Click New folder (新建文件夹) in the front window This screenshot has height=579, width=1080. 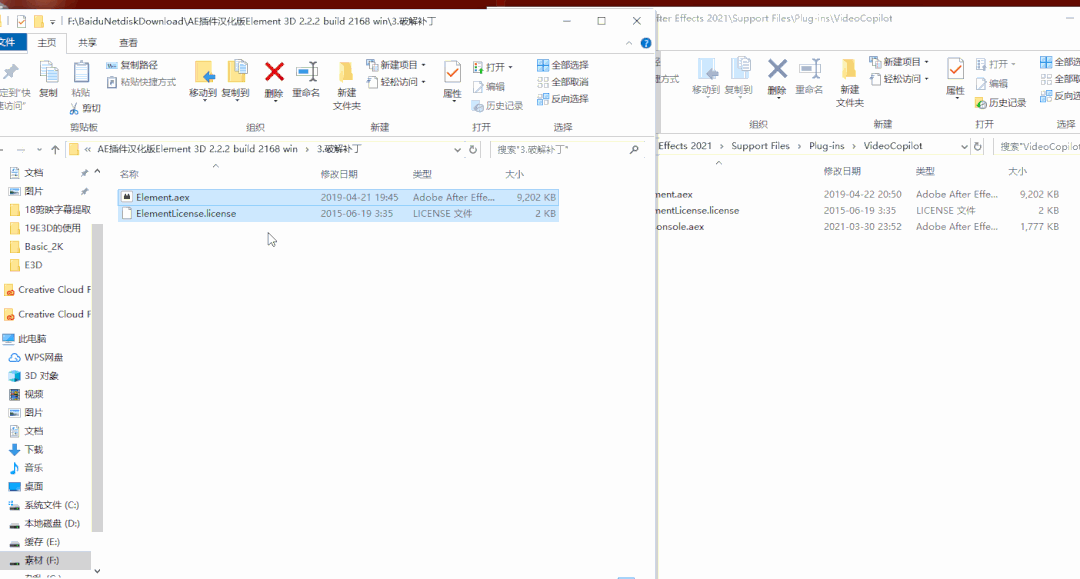click(346, 85)
